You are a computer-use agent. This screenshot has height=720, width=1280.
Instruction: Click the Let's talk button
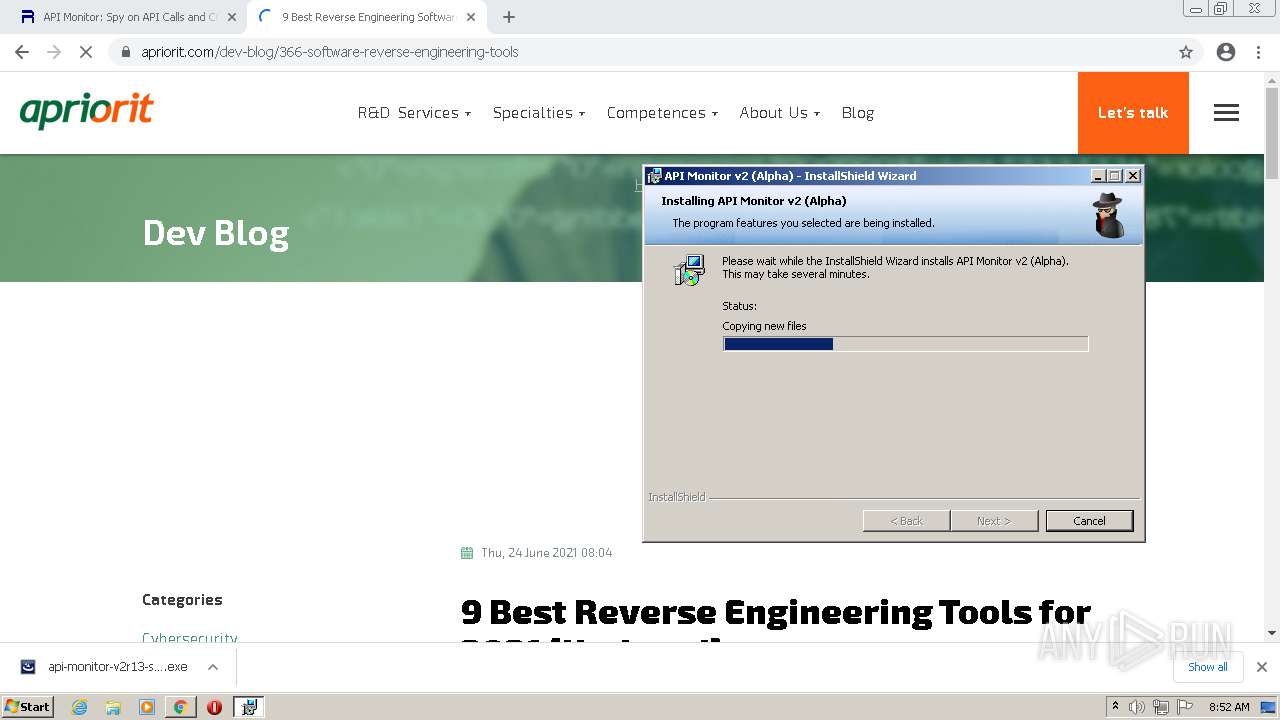click(1133, 113)
